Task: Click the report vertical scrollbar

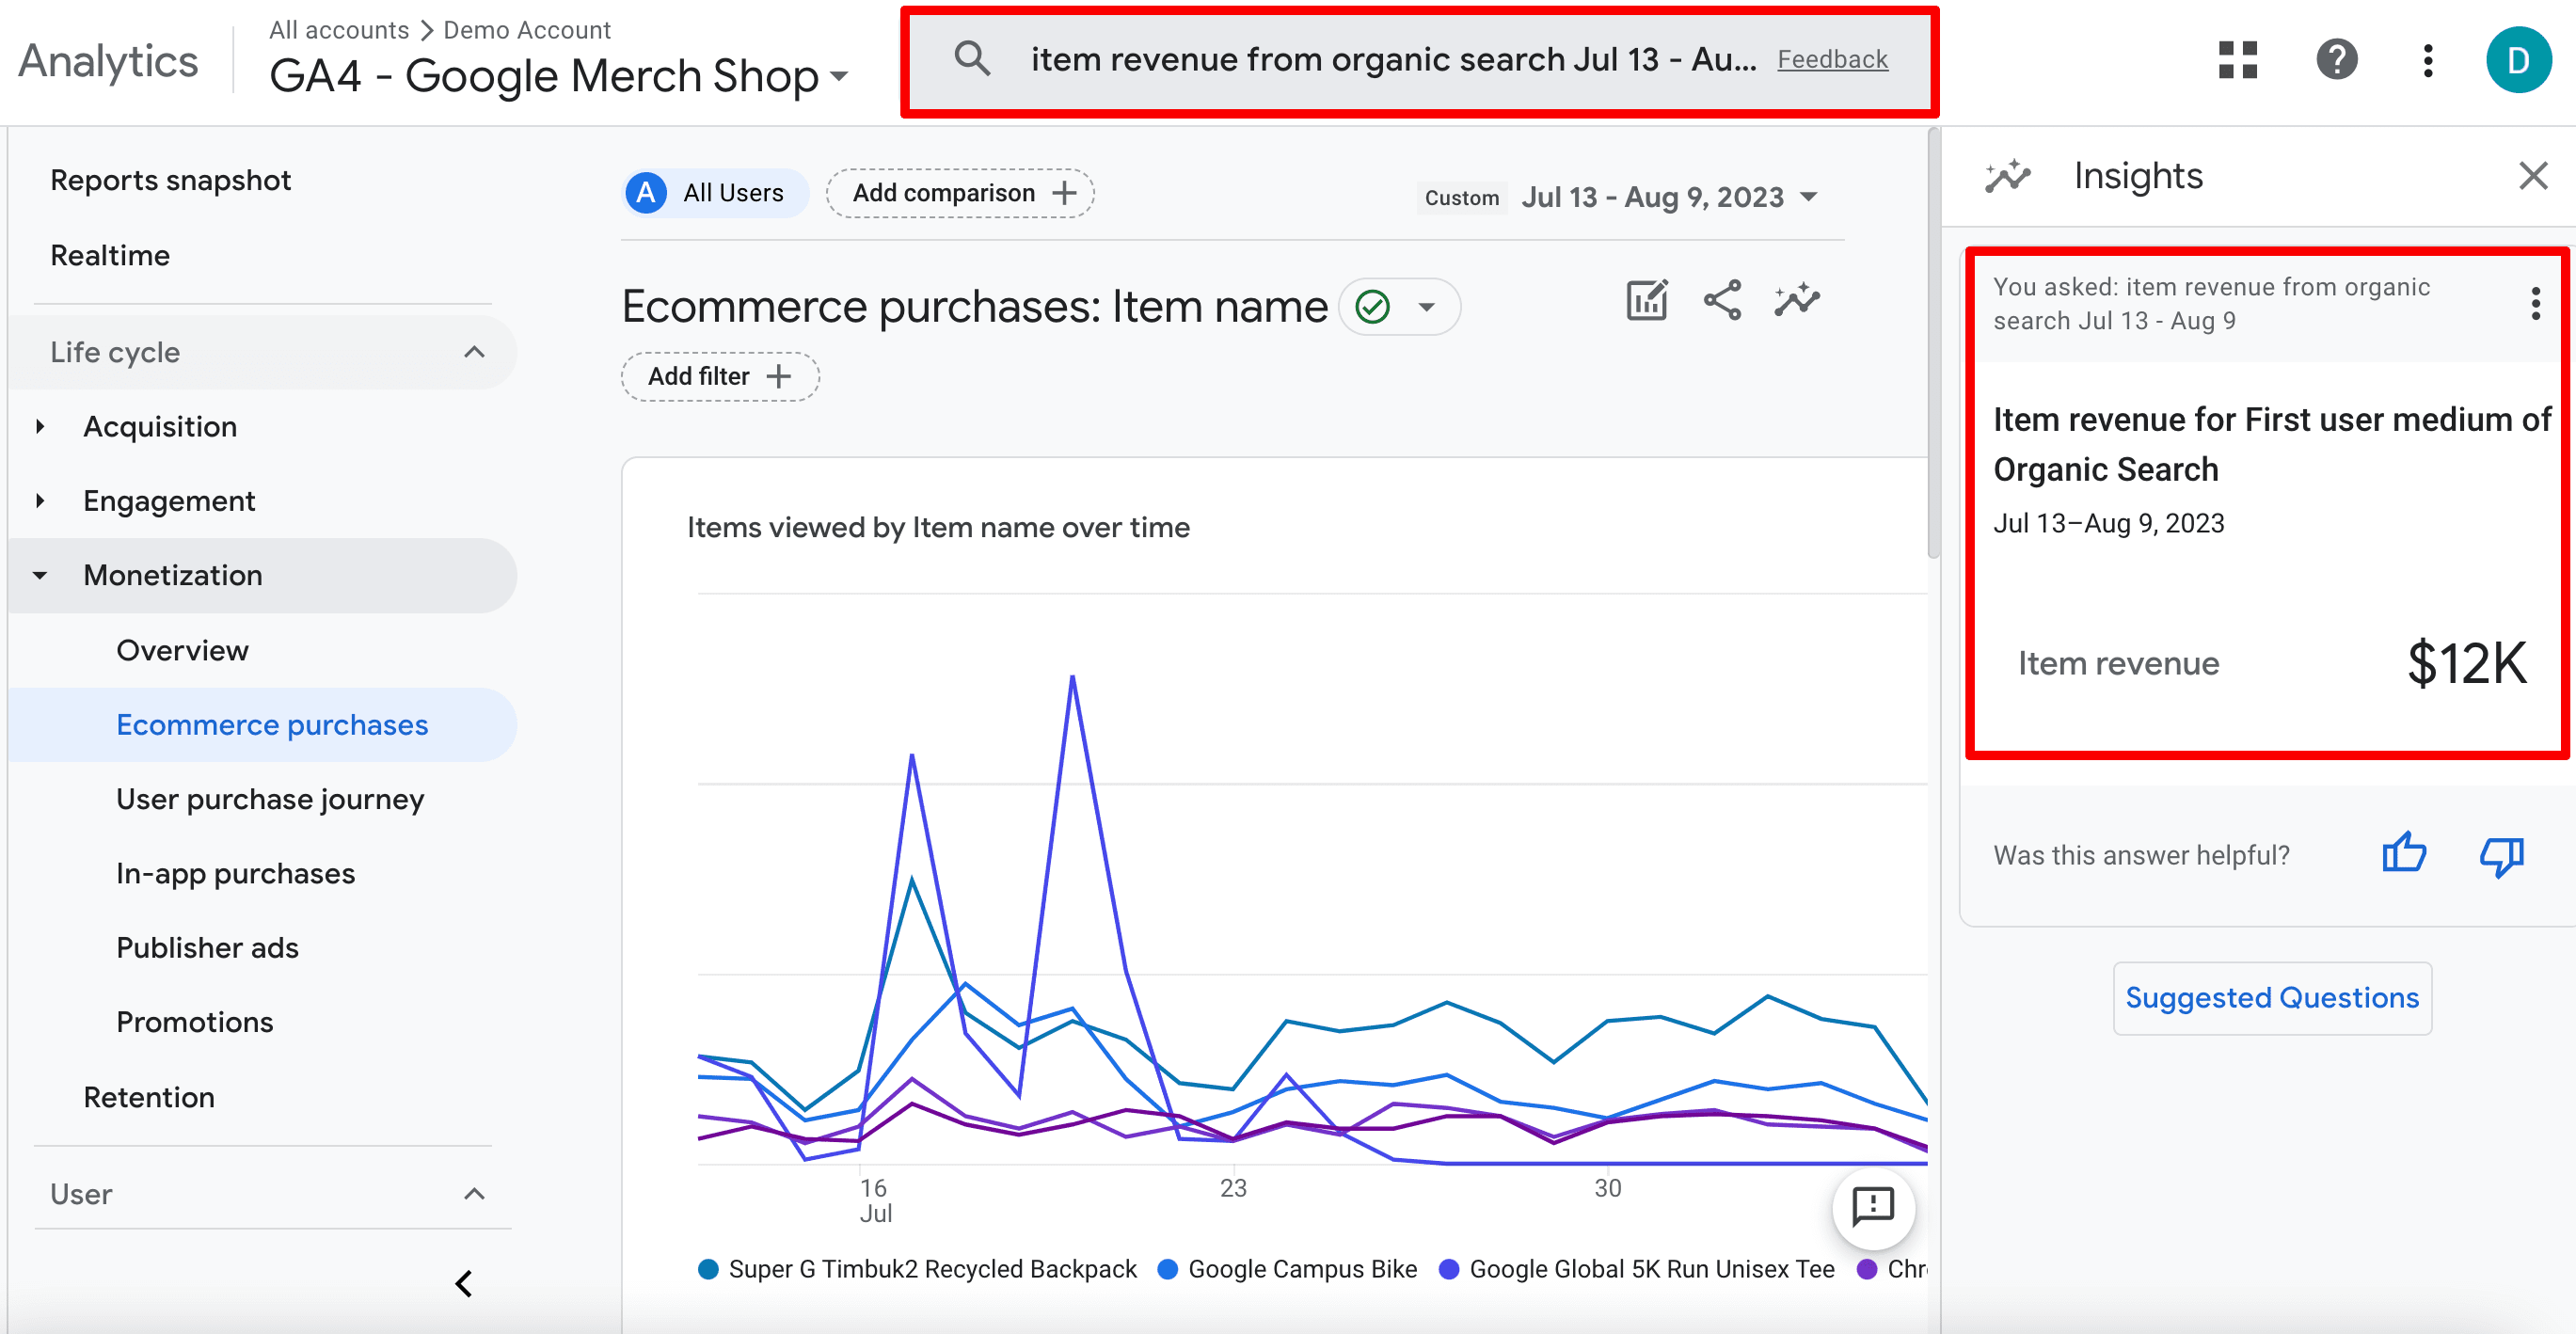Action: click(x=1933, y=345)
